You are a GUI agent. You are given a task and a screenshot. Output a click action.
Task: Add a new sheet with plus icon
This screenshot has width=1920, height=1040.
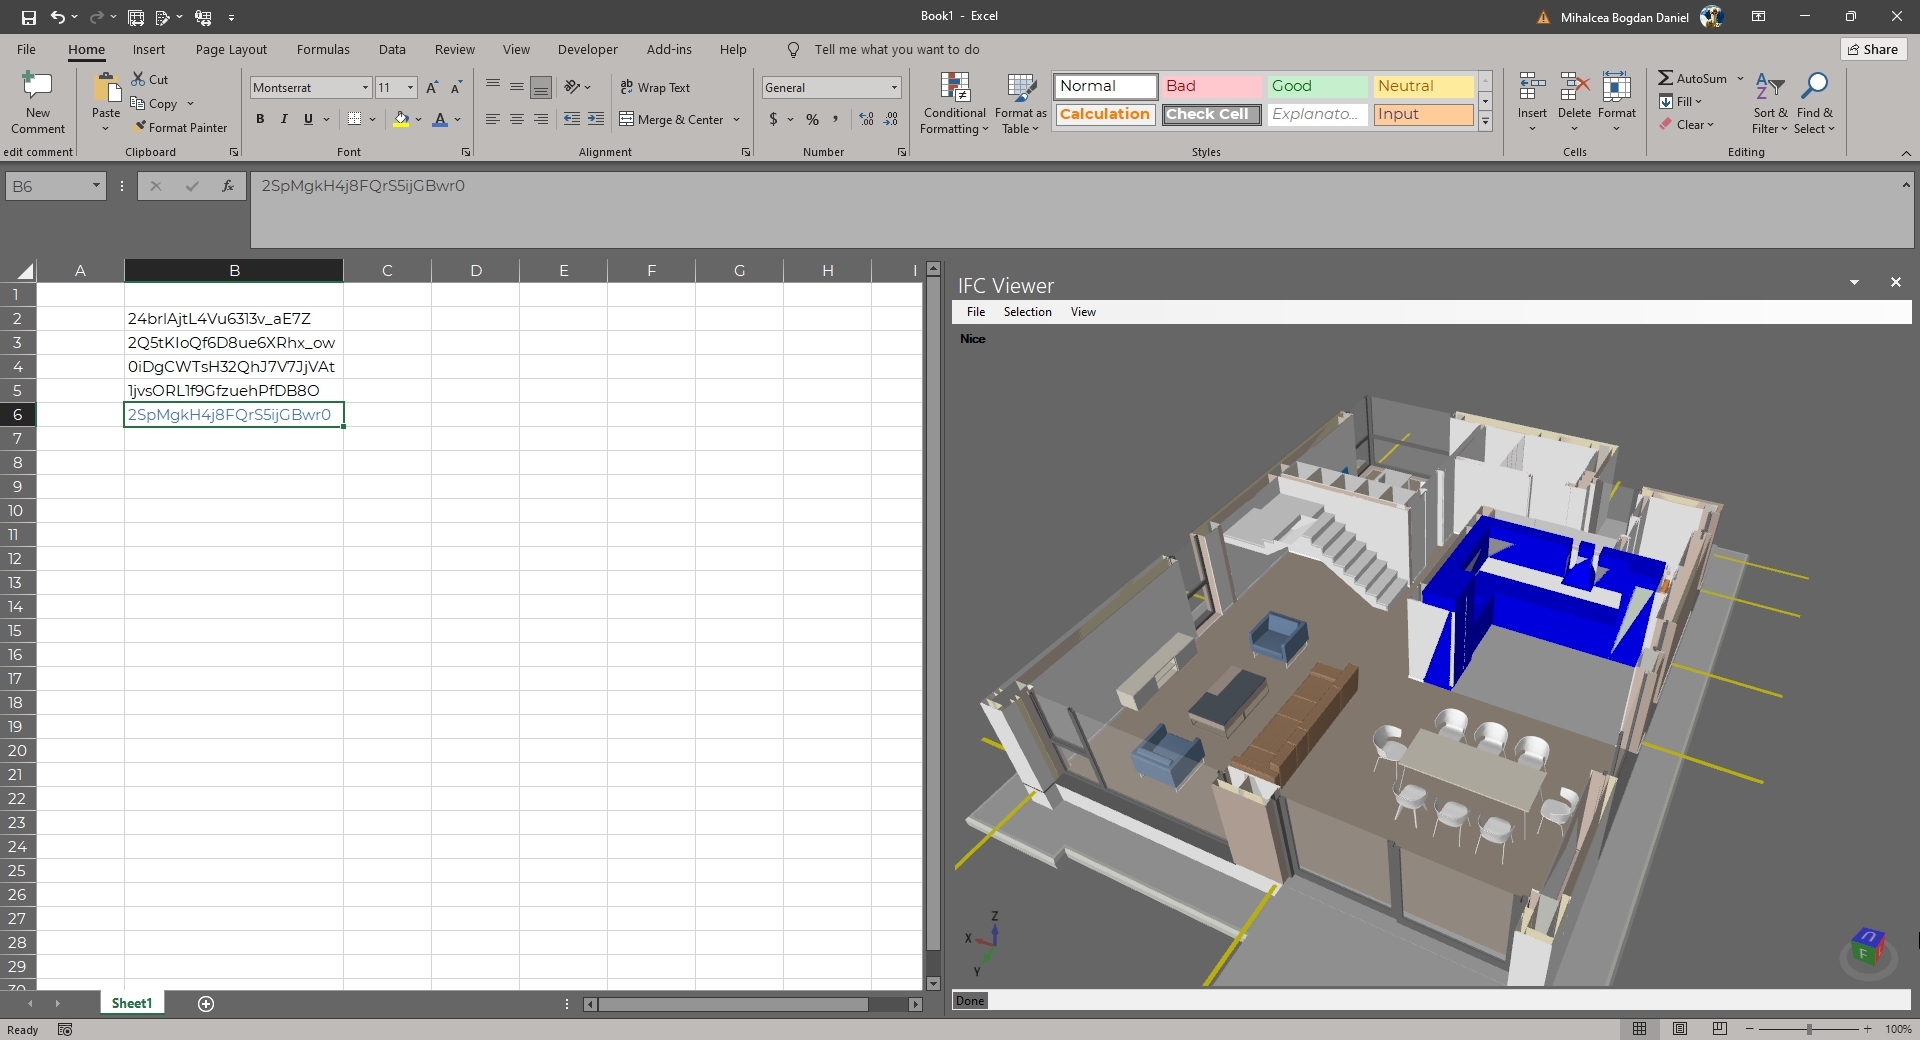206,1004
